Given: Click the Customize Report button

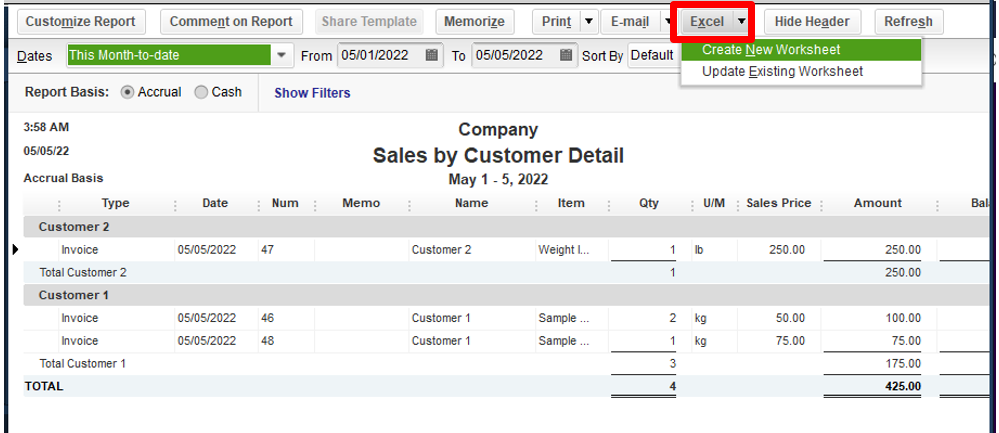Looking at the screenshot, I should [x=80, y=21].
